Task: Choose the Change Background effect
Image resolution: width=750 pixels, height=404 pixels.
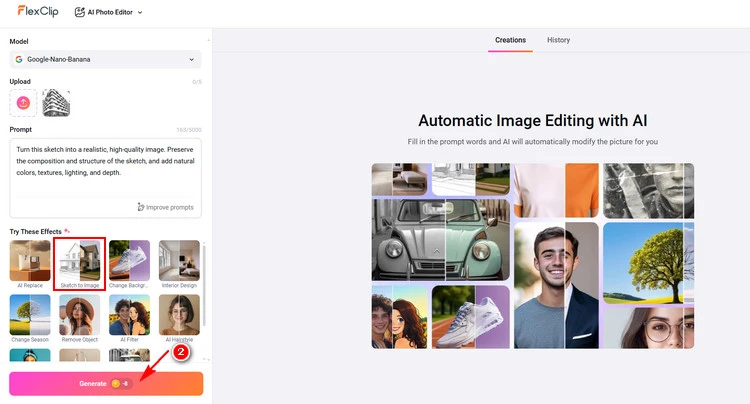Action: coord(129,264)
